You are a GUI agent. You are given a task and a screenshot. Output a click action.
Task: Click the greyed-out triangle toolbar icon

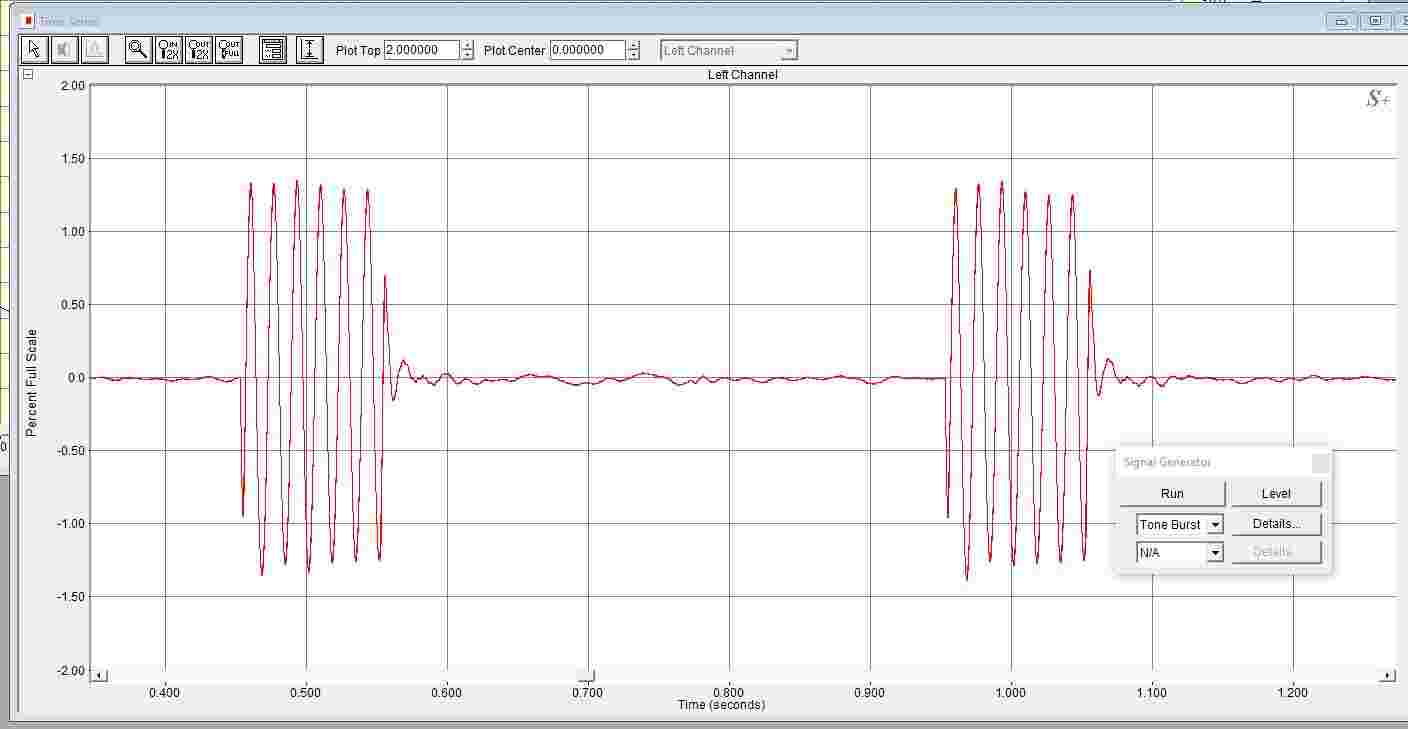pos(95,49)
